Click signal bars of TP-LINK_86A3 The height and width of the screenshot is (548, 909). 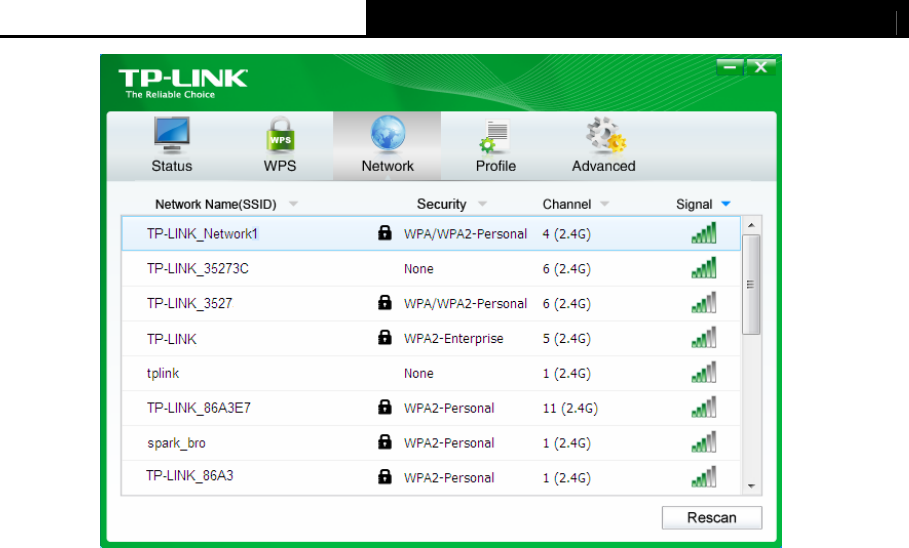(x=704, y=476)
